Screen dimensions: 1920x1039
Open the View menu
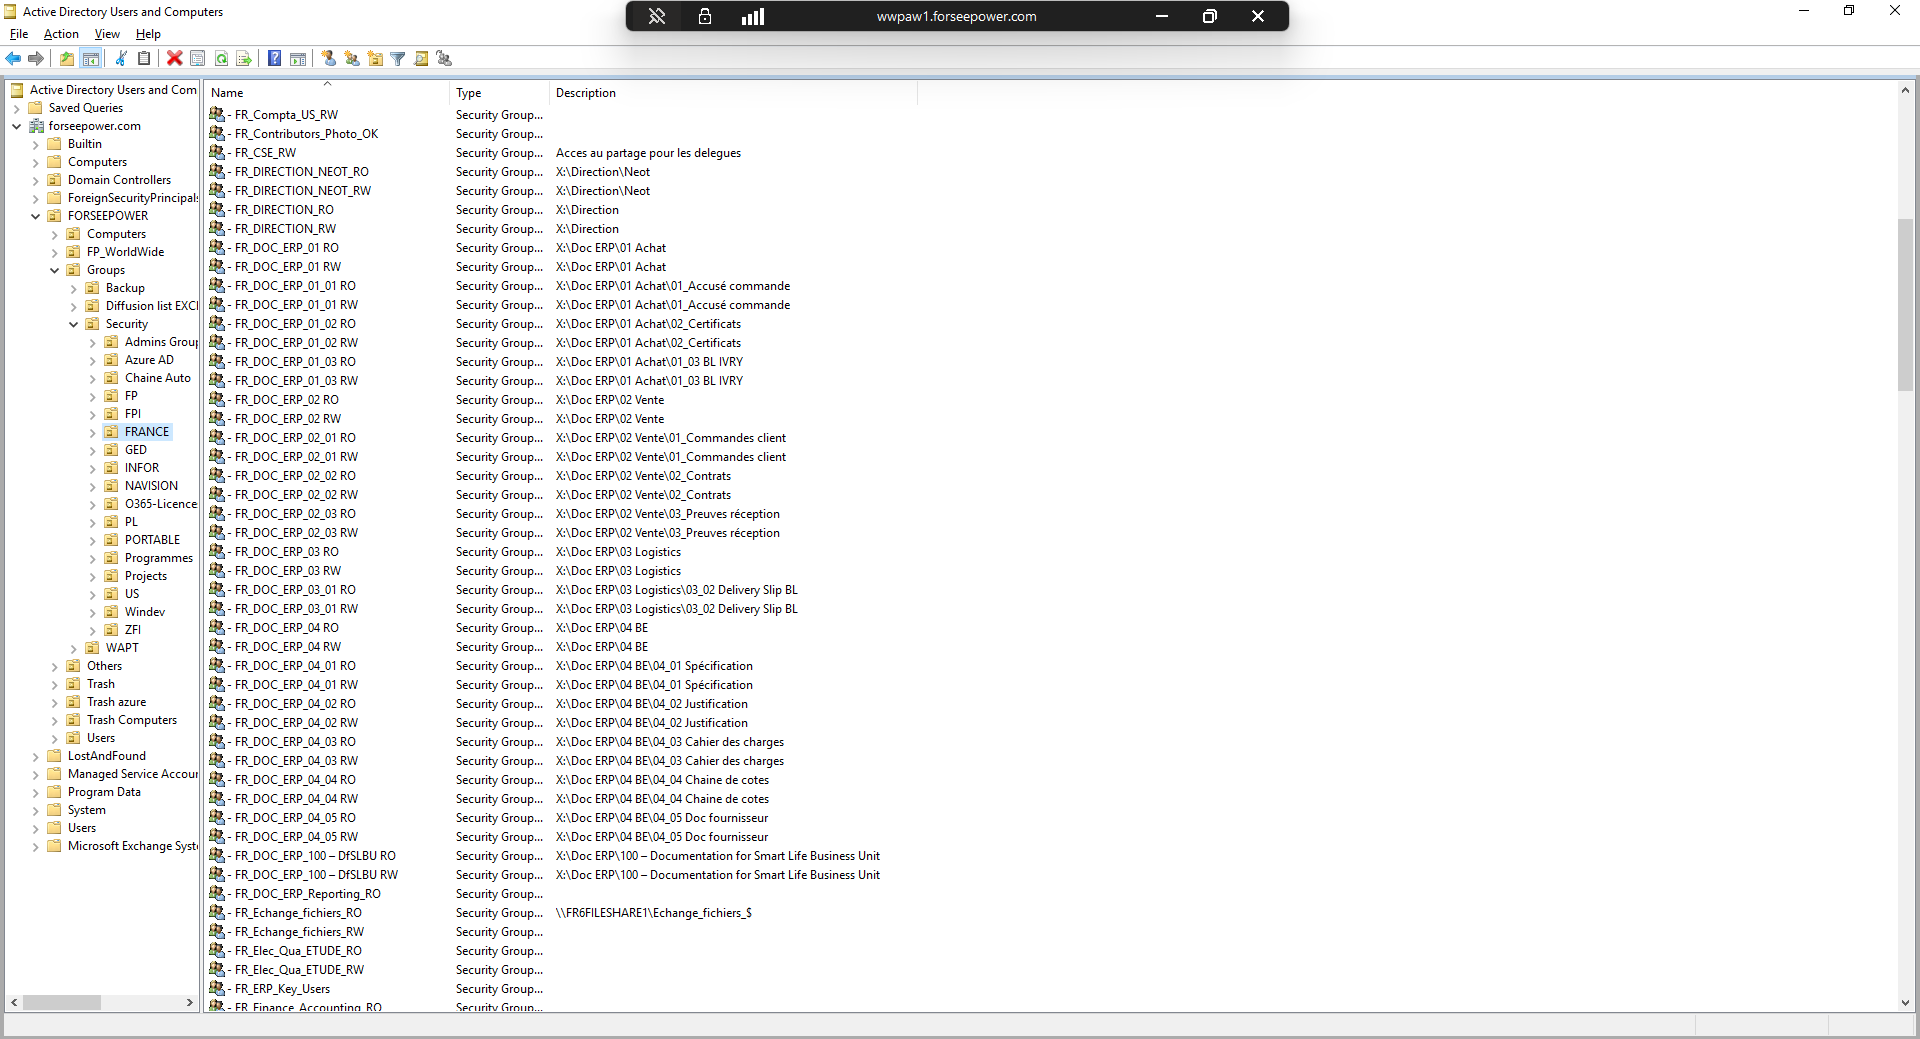tap(107, 33)
